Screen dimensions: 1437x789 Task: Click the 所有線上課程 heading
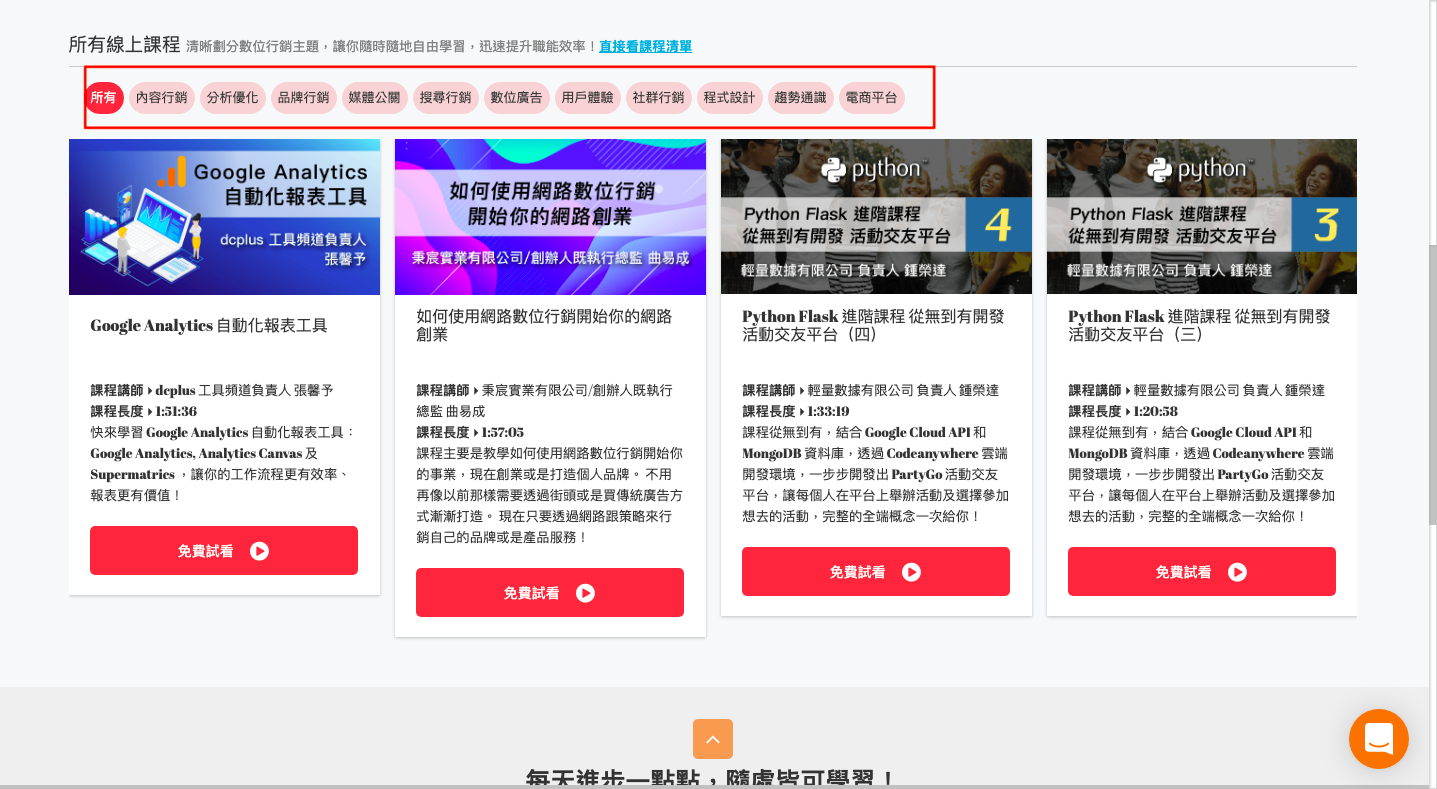tap(124, 45)
